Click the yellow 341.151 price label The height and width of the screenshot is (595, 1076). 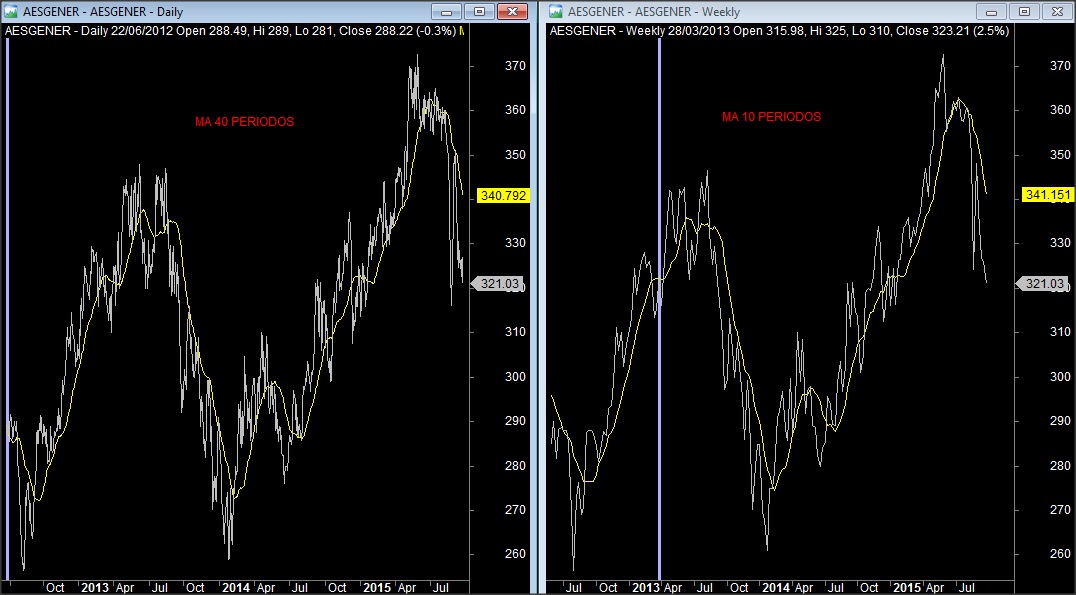pos(1048,195)
